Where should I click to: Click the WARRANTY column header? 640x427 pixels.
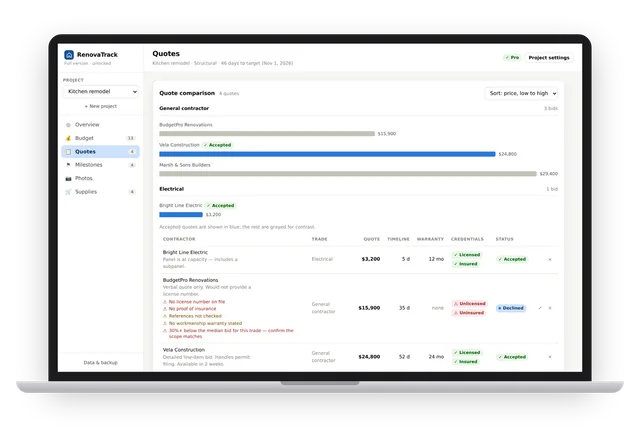(430, 239)
